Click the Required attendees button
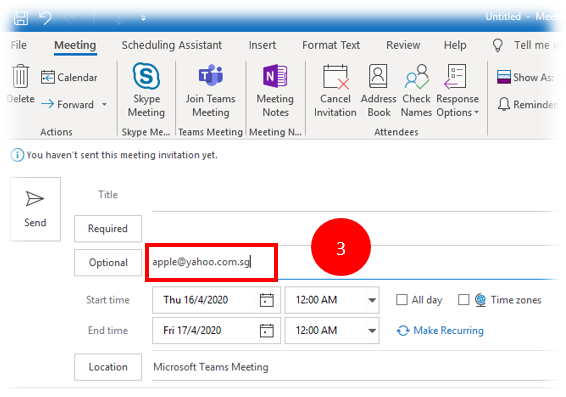This screenshot has height=397, width=566. (x=108, y=228)
